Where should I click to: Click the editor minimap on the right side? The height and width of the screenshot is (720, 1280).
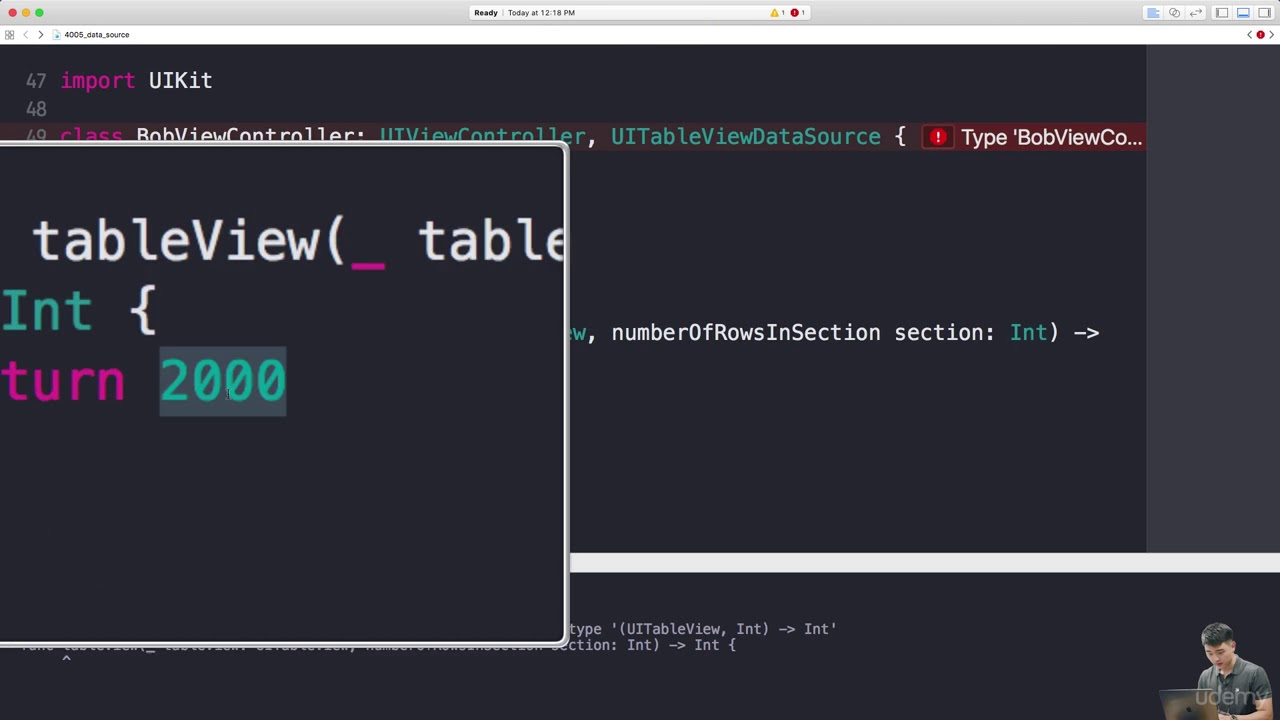[1212, 298]
